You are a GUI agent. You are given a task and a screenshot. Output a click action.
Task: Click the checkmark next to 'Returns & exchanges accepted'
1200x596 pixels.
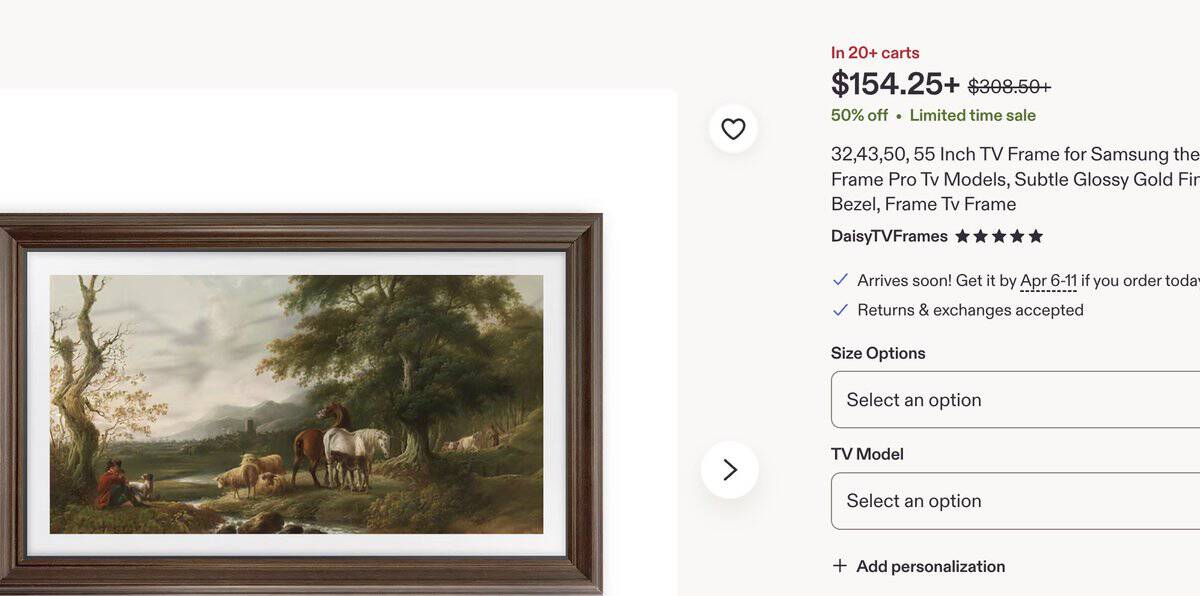click(x=840, y=310)
